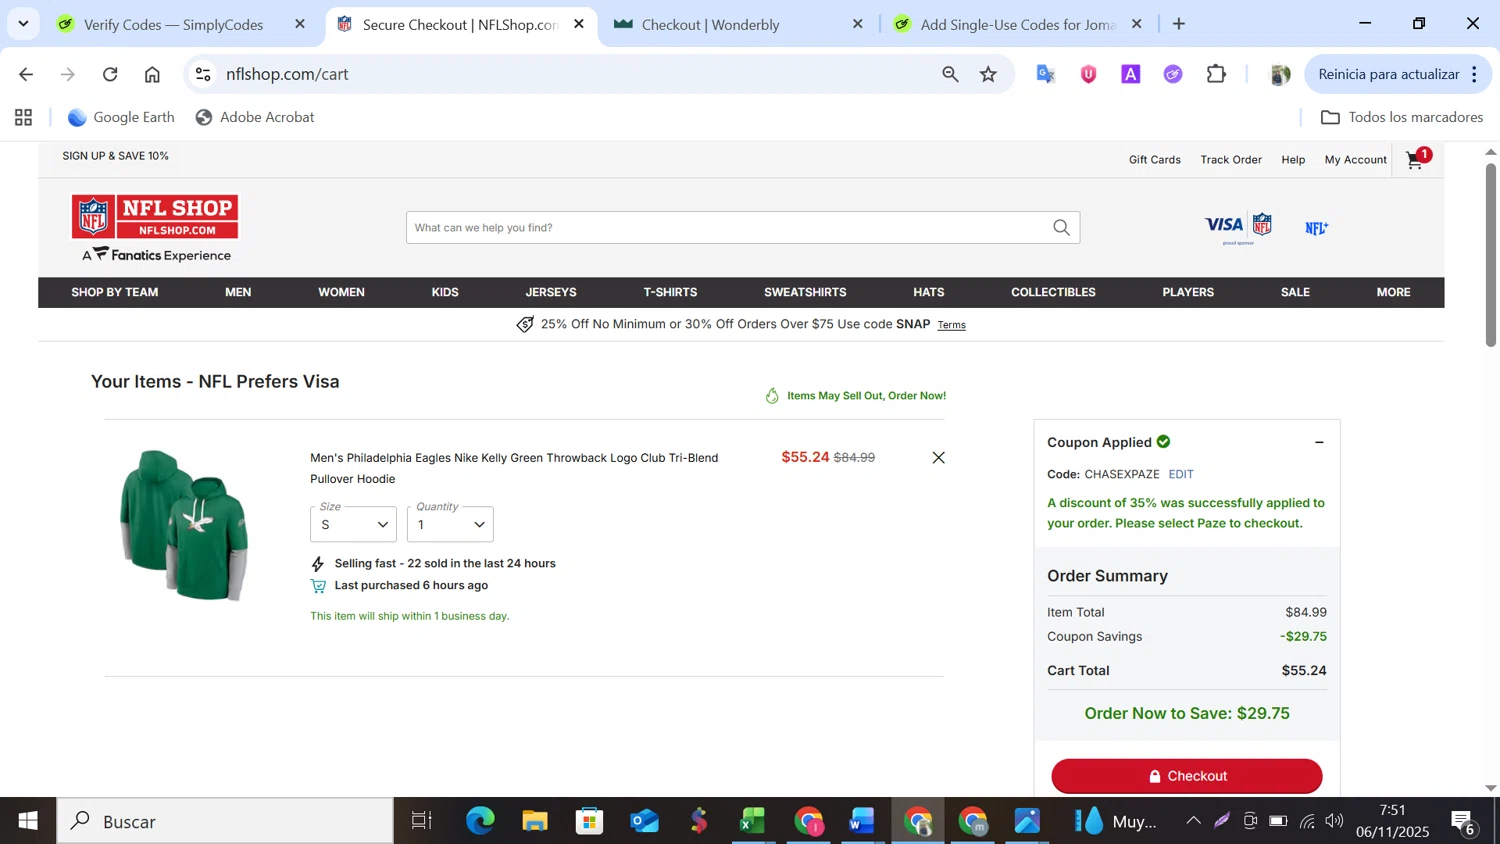
Task: Open Word from the taskbar
Action: click(x=861, y=821)
